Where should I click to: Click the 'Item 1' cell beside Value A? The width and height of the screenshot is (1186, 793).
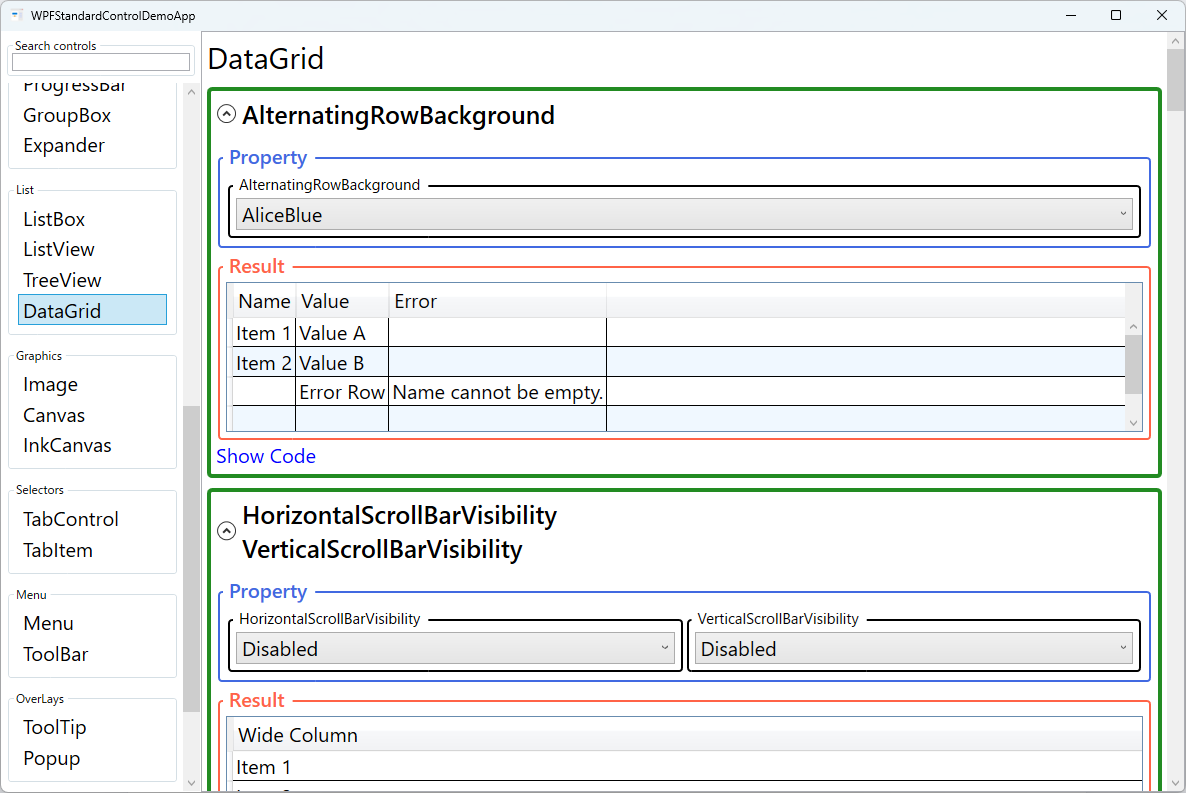pos(264,333)
